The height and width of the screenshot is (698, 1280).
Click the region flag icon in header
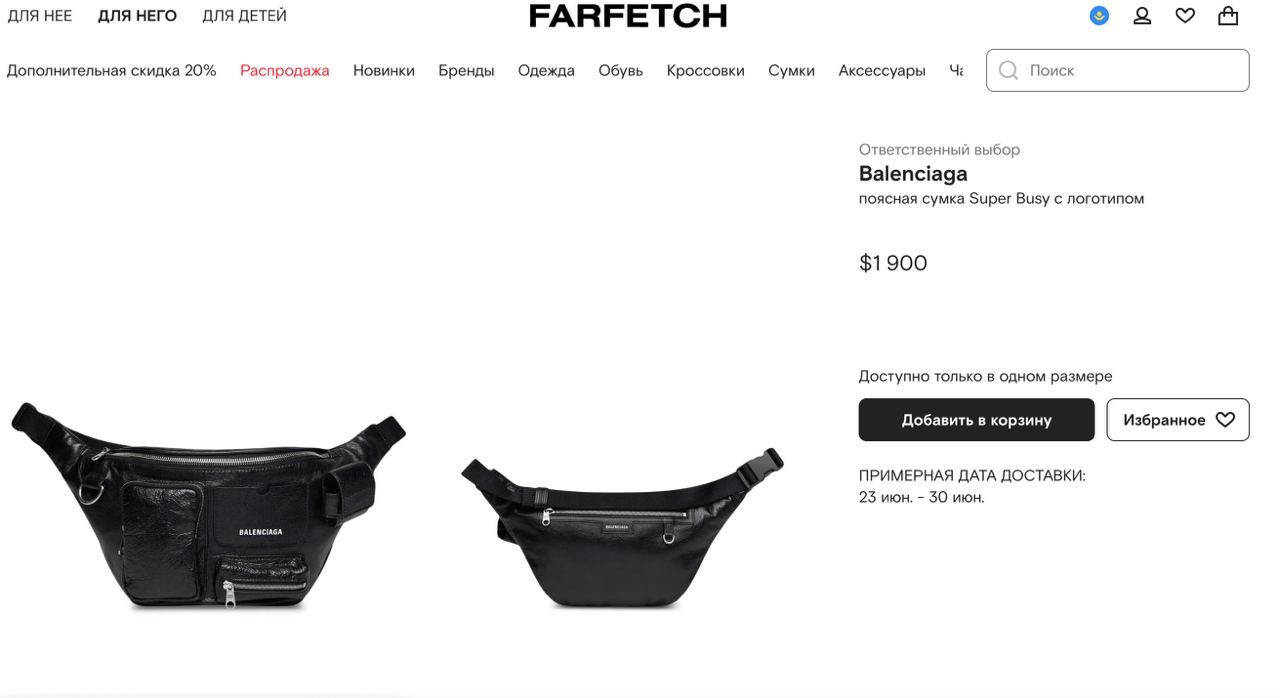[1099, 16]
